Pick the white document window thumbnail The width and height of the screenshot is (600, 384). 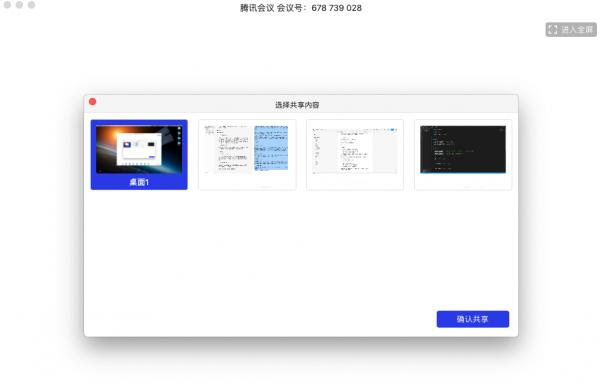click(355, 155)
